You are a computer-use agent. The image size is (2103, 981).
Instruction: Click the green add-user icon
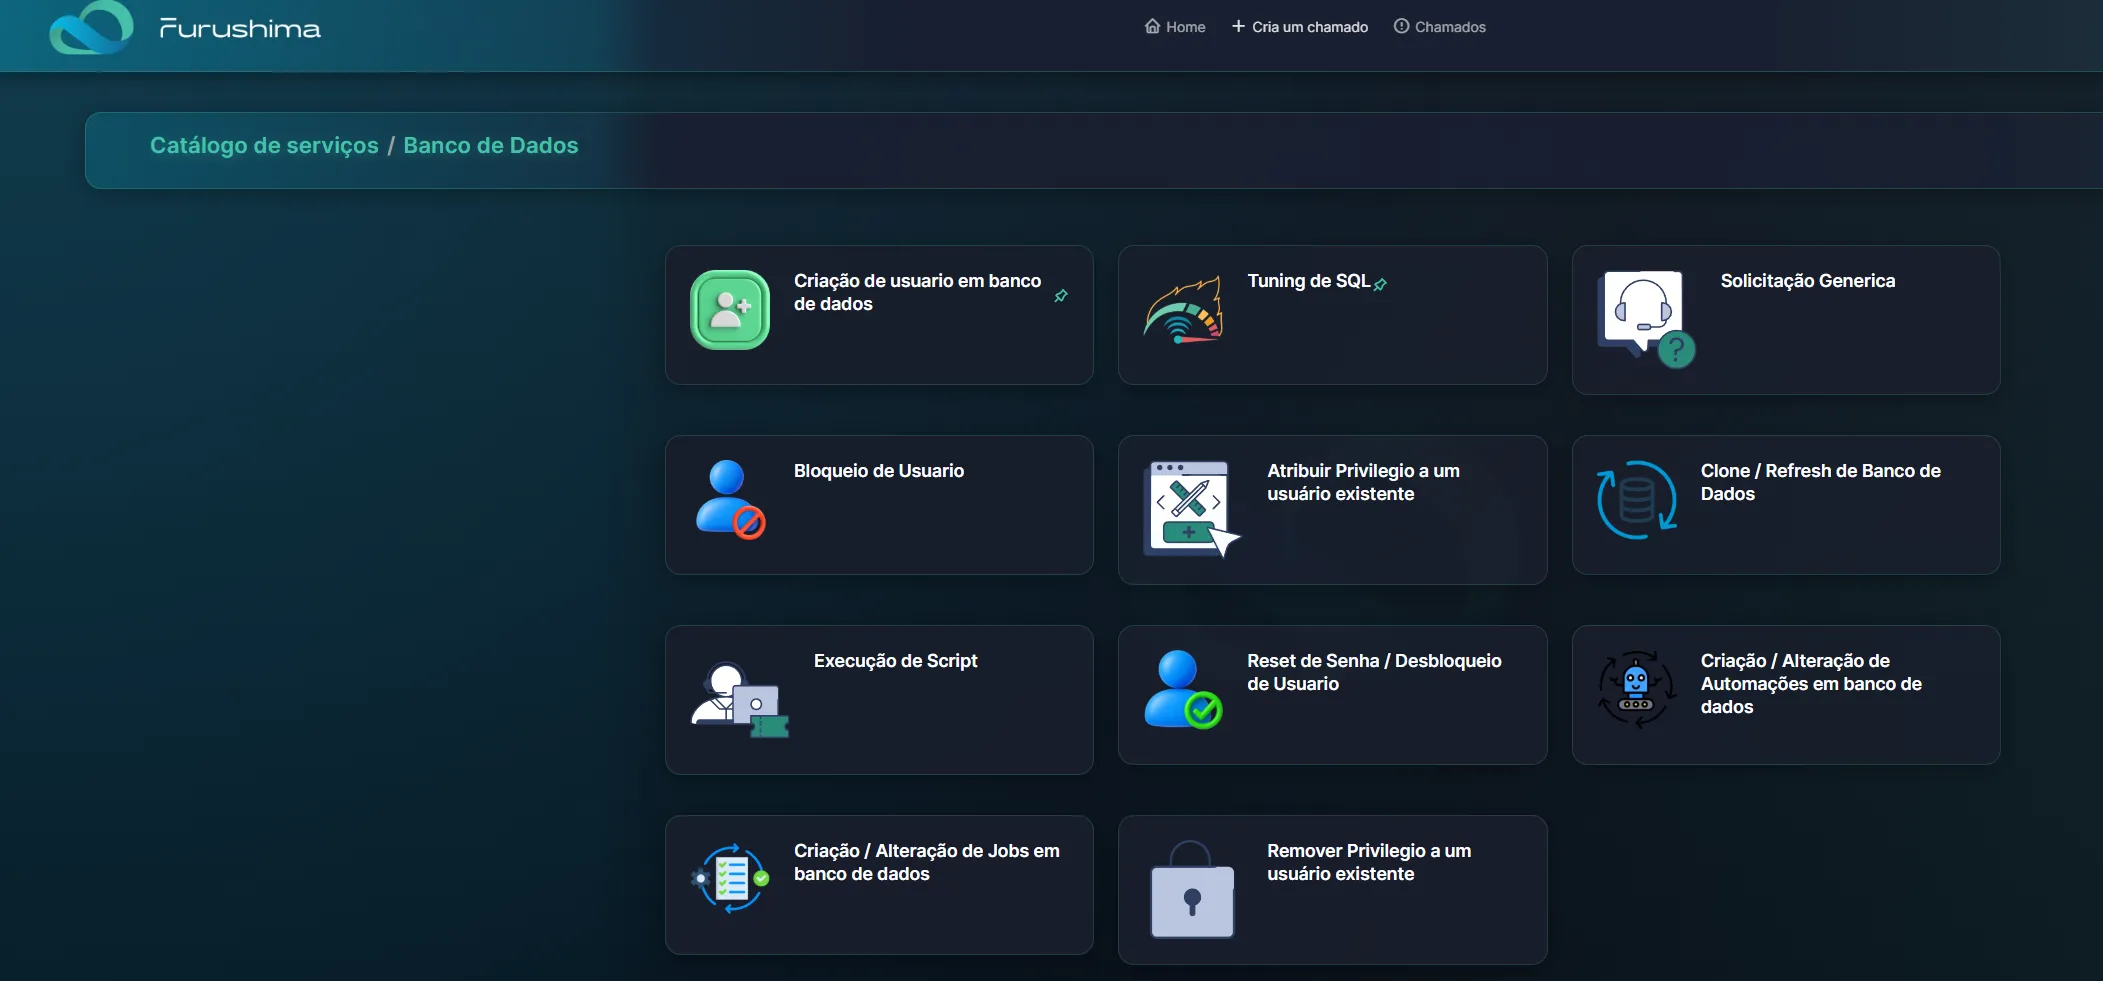730,310
